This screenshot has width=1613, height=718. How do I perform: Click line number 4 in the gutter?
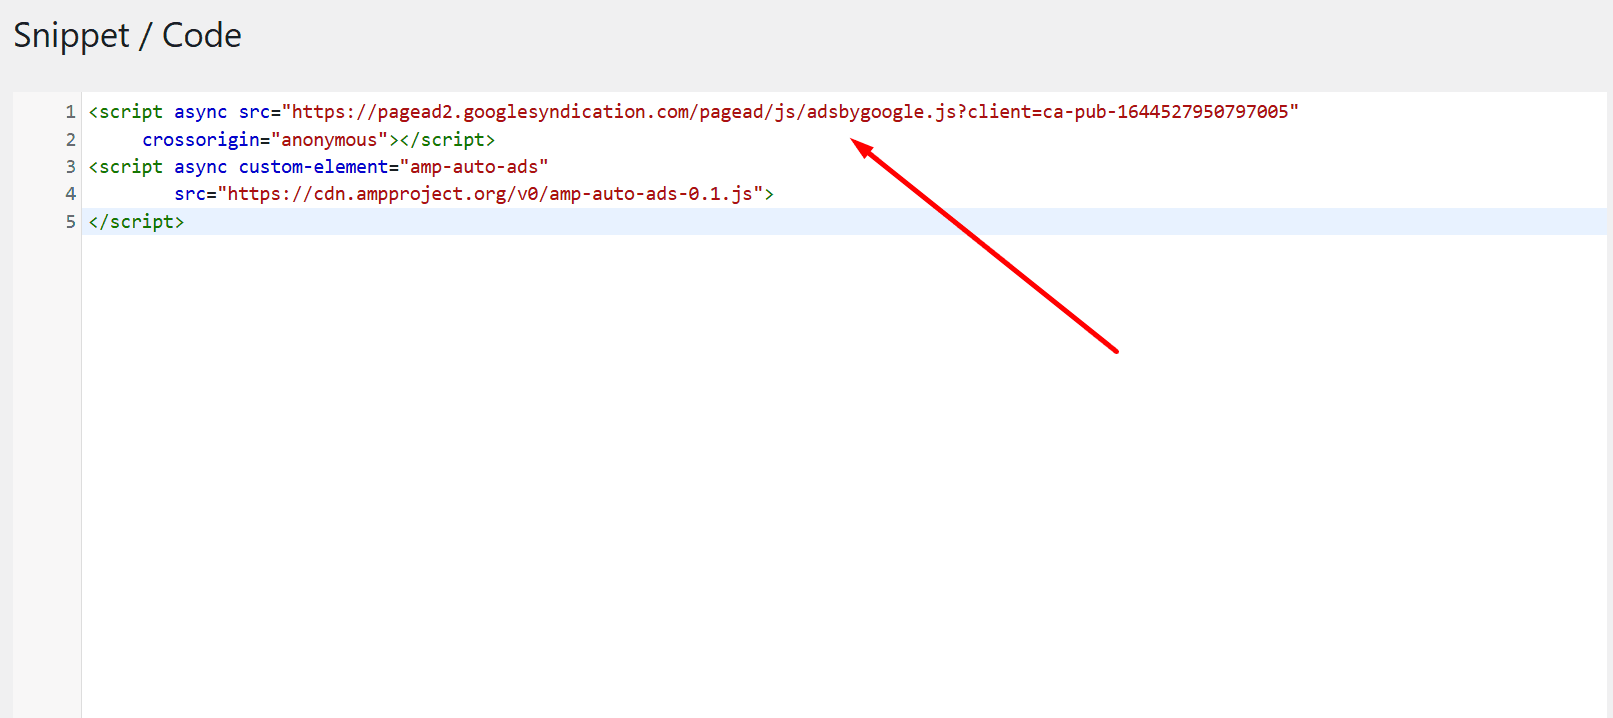coord(70,194)
